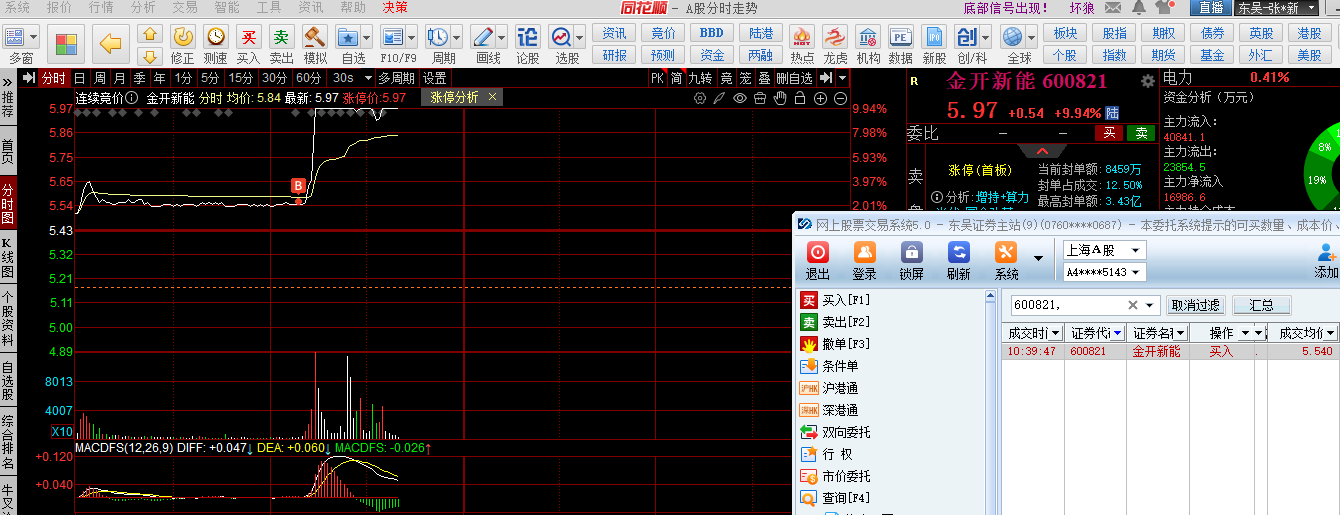
Task: Click gear settings icon beside 金开新能 600821
Action: pos(1147,81)
